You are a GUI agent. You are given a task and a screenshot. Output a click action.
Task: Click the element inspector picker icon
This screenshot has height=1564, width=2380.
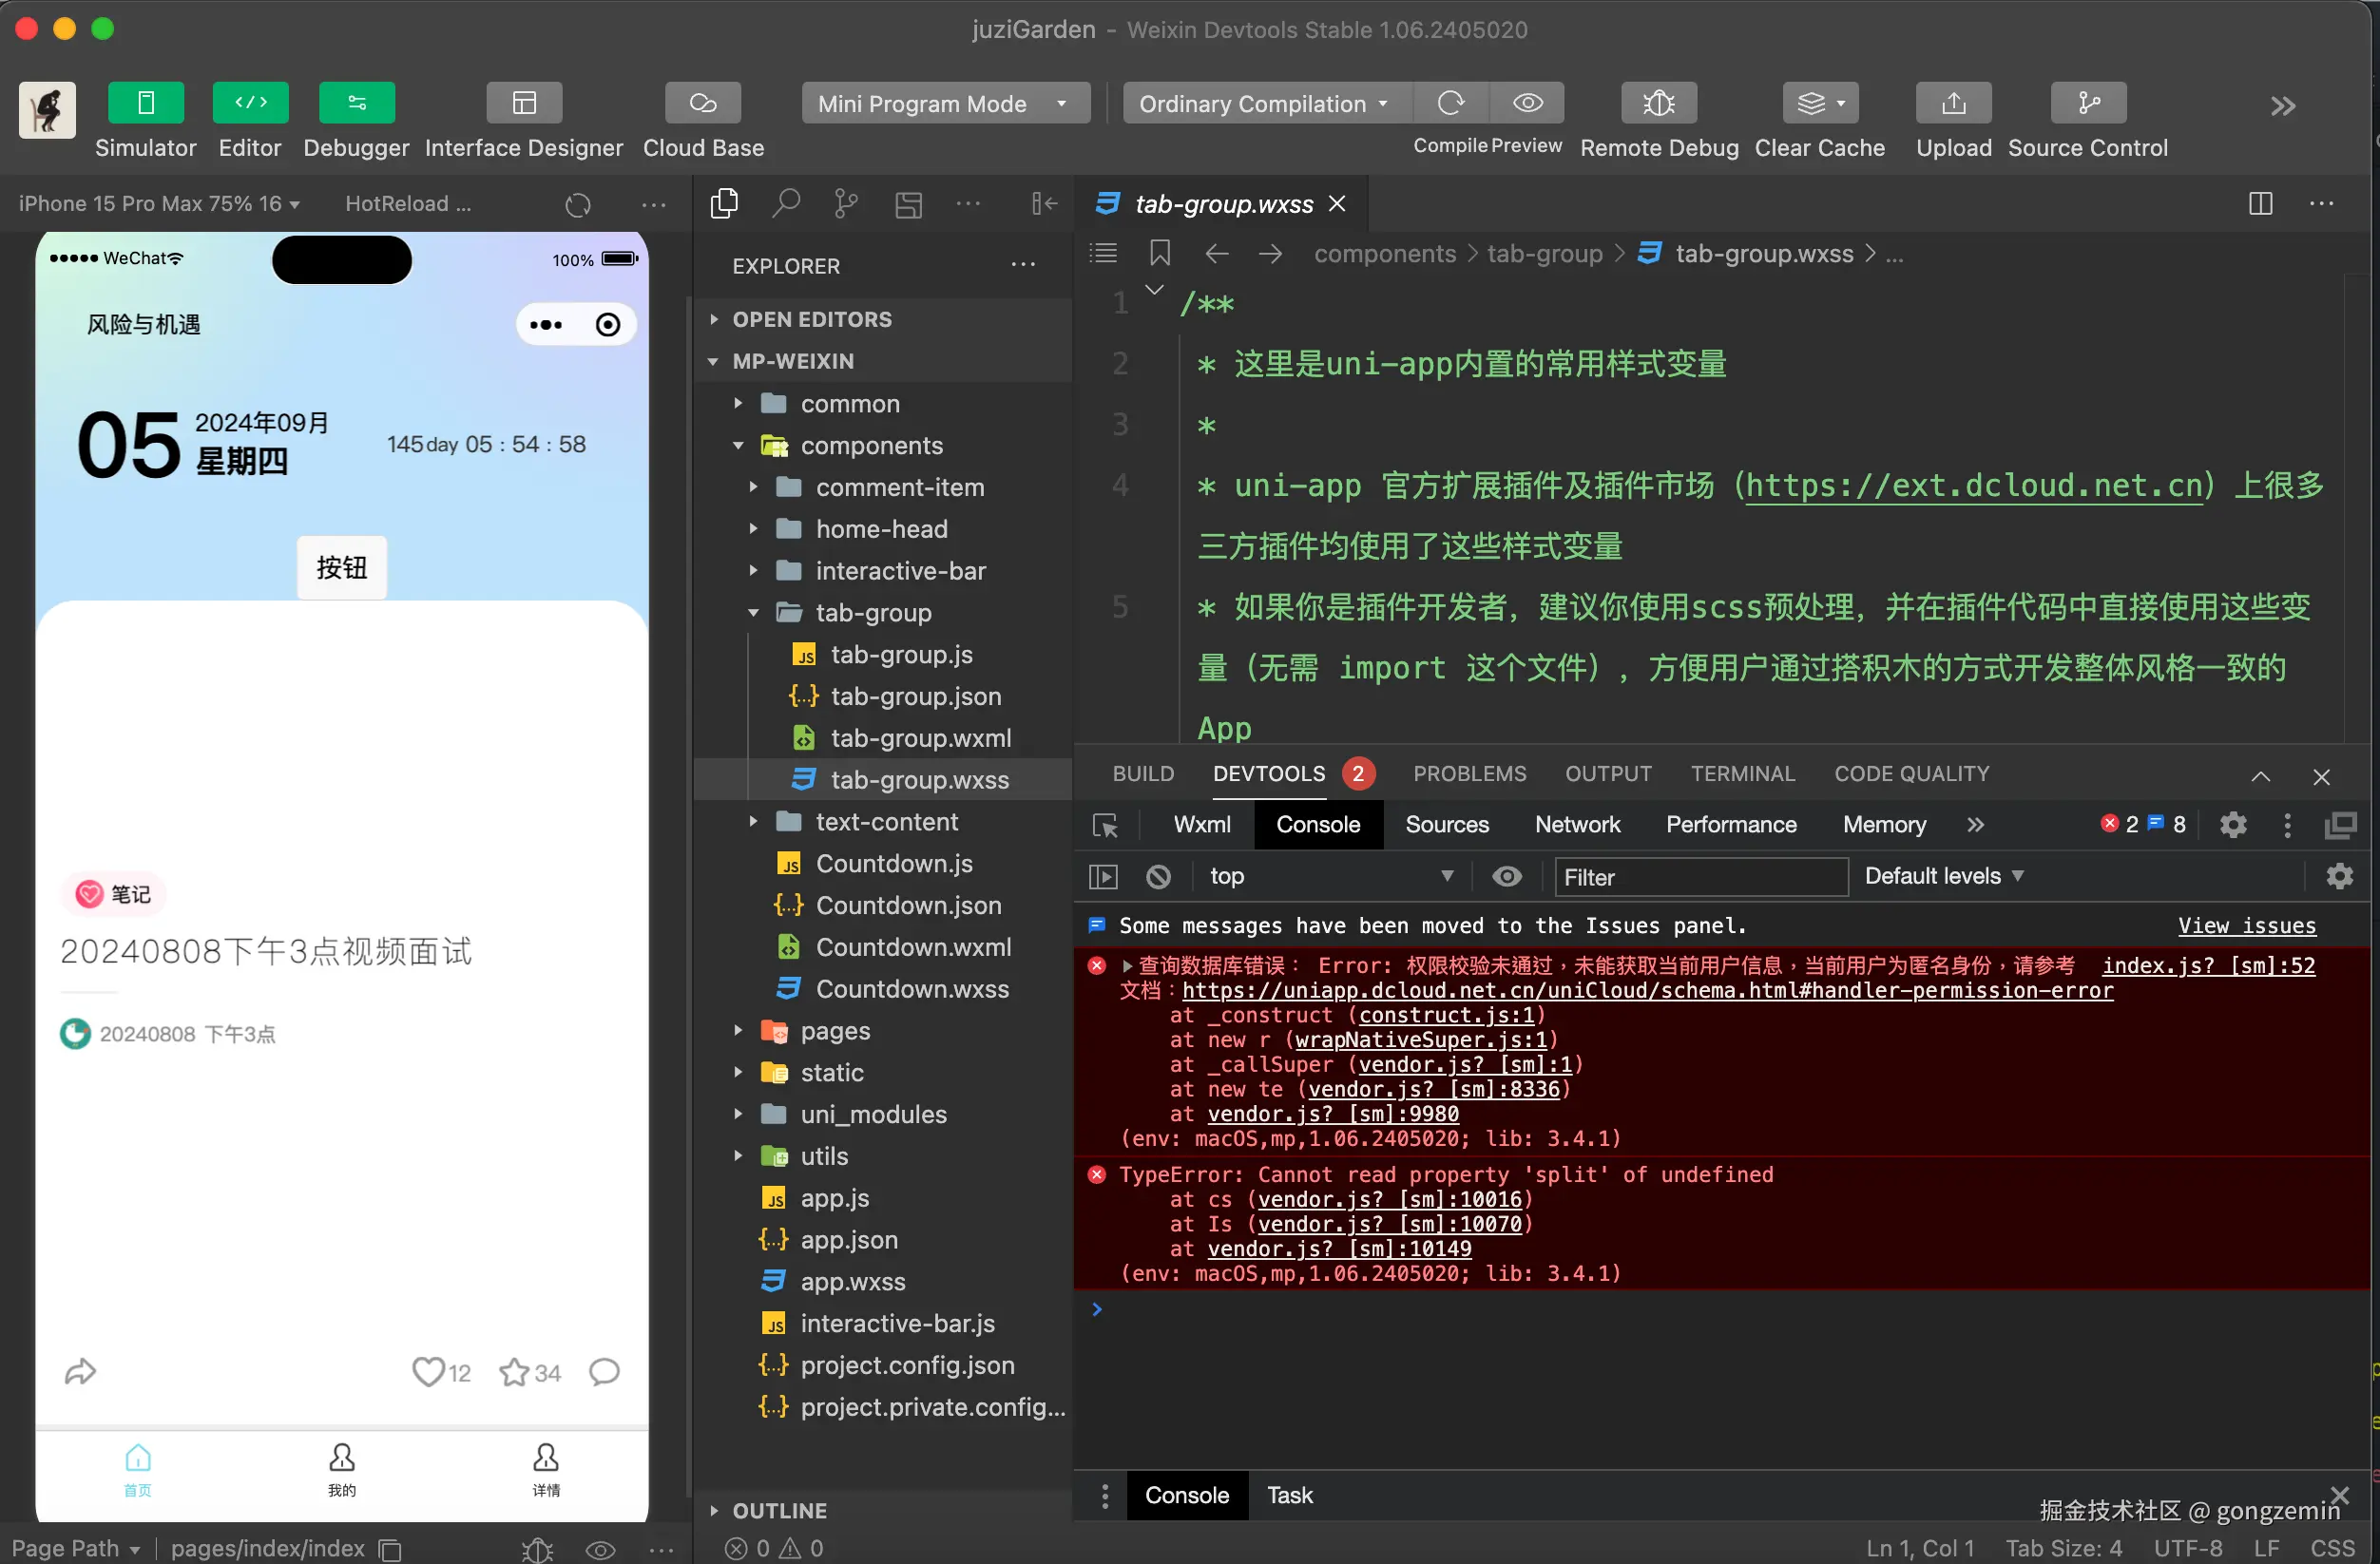click(x=1105, y=825)
